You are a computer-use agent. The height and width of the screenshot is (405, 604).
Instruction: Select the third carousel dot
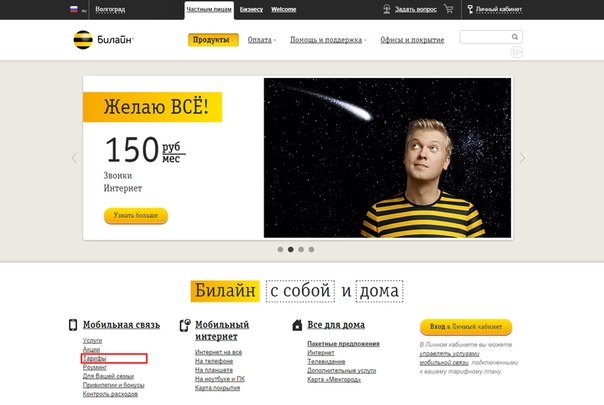(x=301, y=249)
